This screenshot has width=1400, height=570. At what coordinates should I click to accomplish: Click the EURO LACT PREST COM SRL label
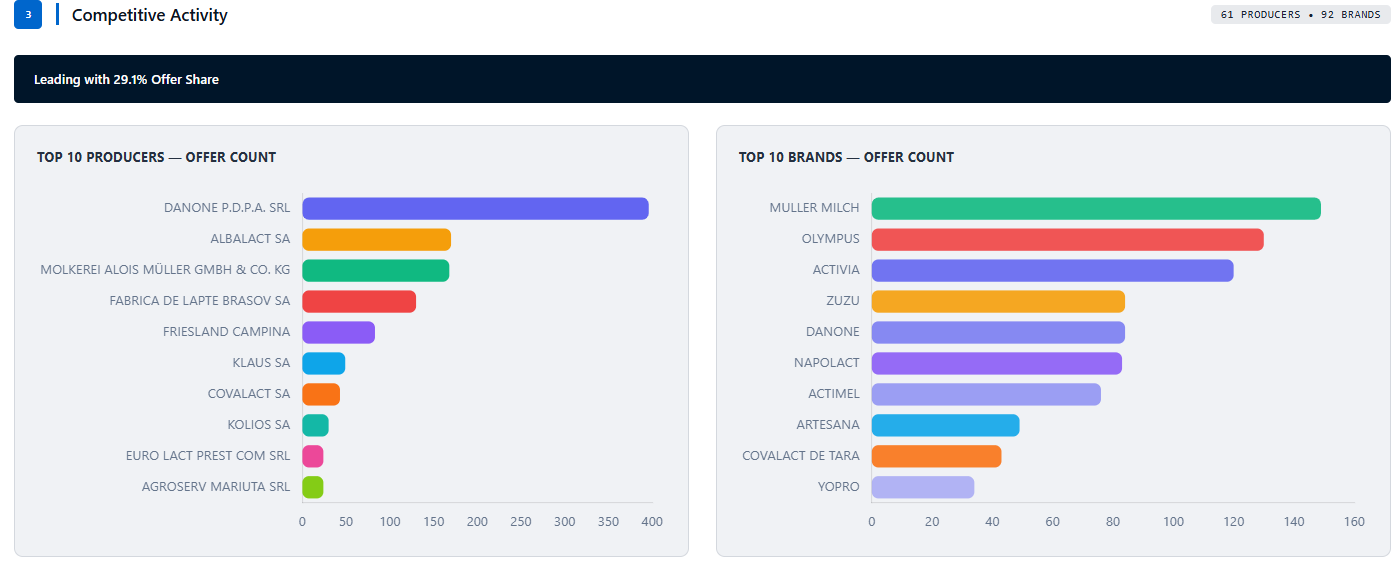pos(208,456)
